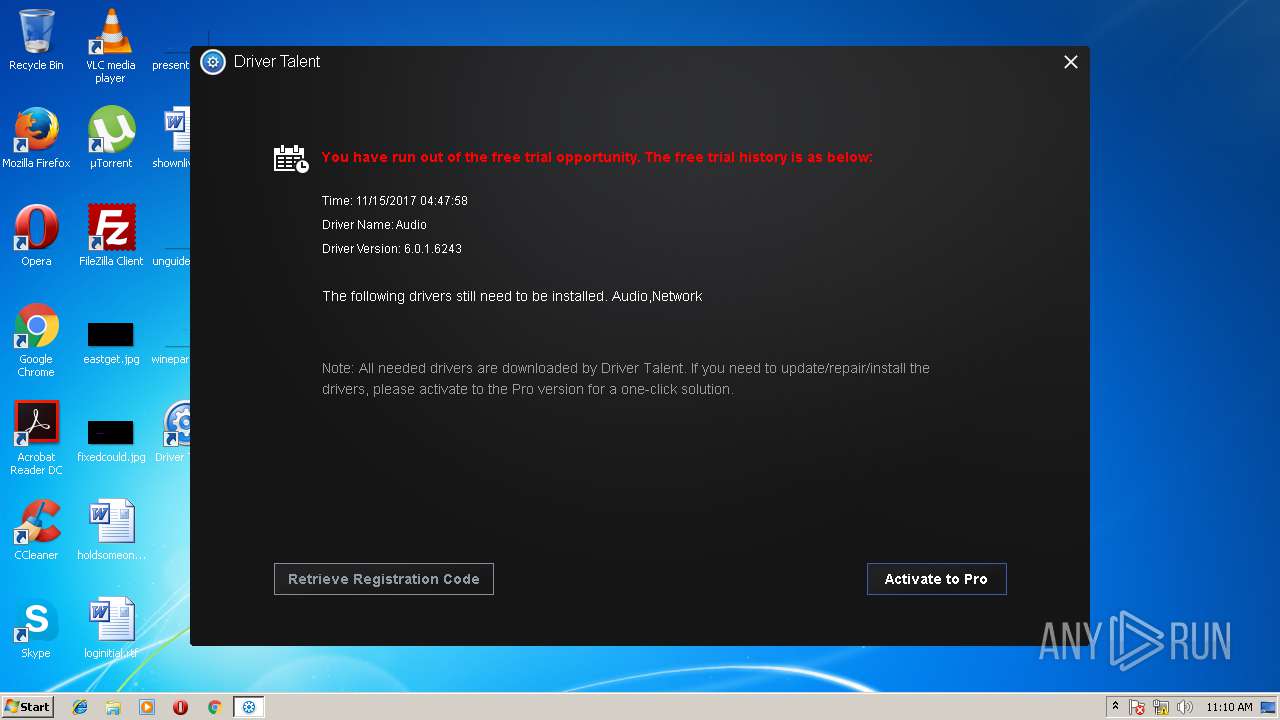Select the VLC media player shortcut
The image size is (1280, 720).
110,46
